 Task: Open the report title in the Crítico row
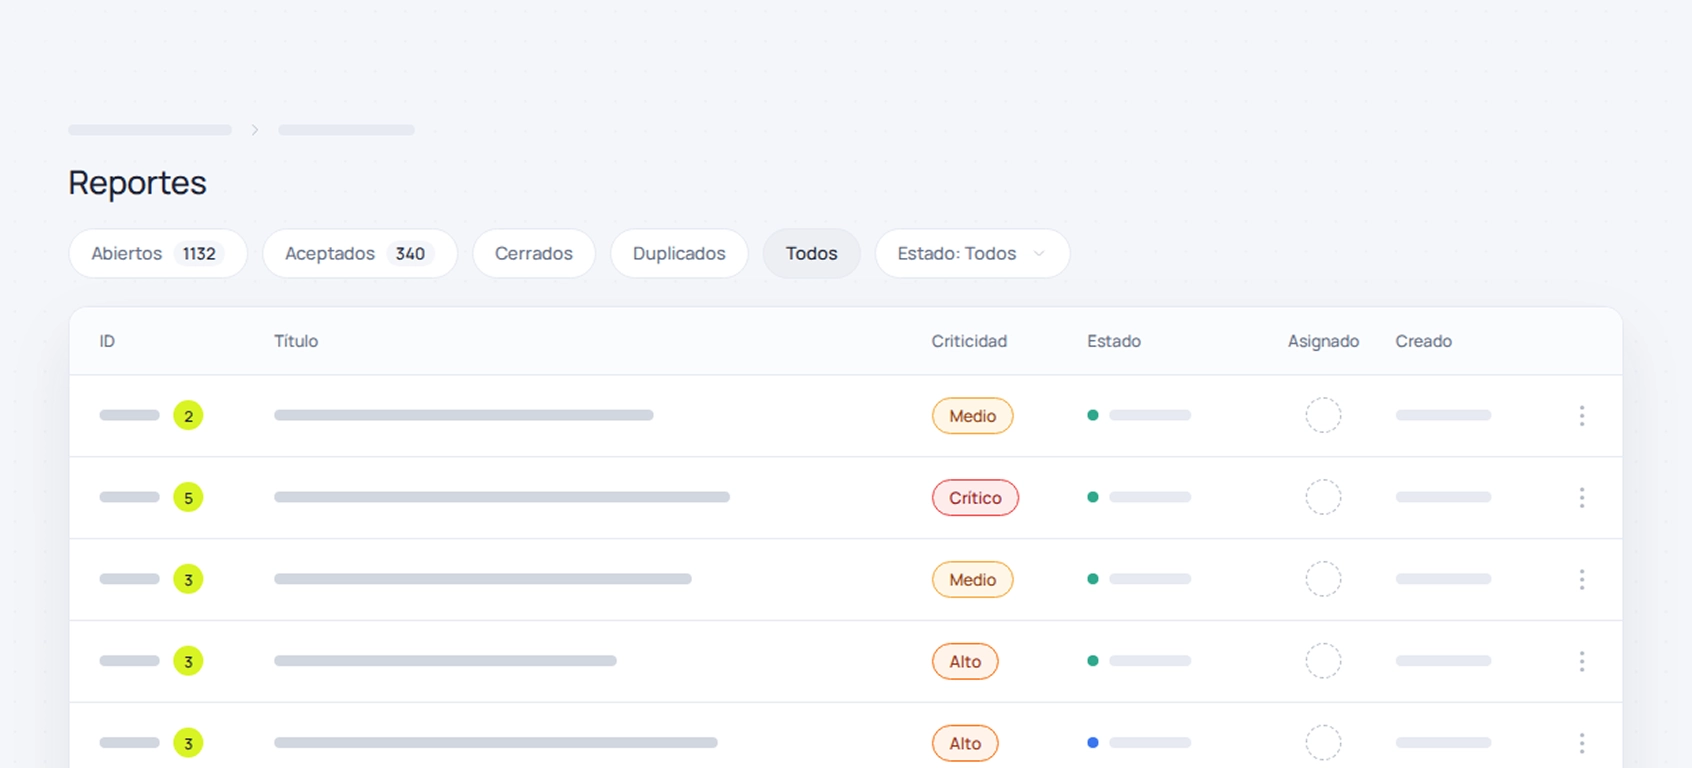coord(502,497)
